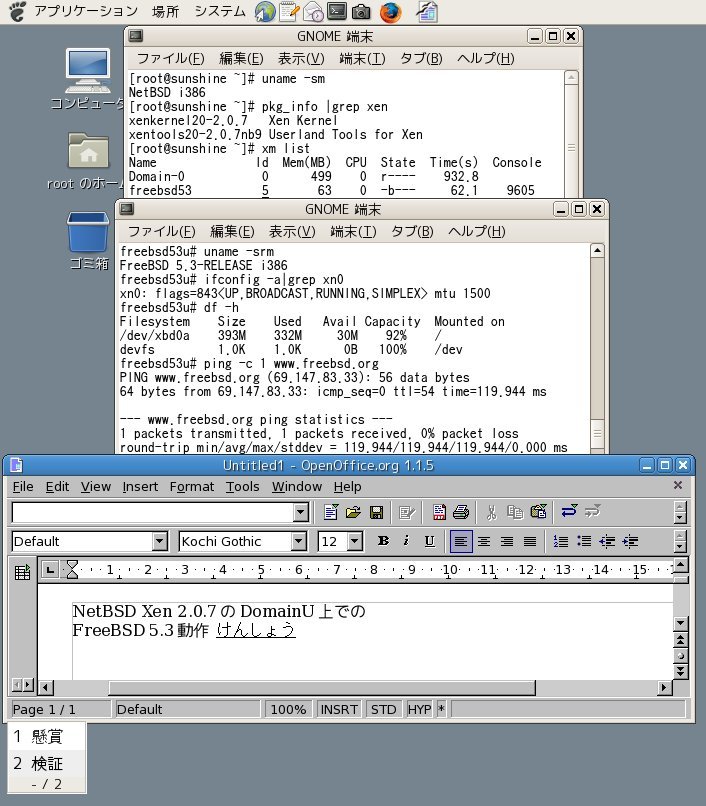This screenshot has width=706, height=806.
Task: Click the table icon left of ruler
Action: (x=22, y=572)
